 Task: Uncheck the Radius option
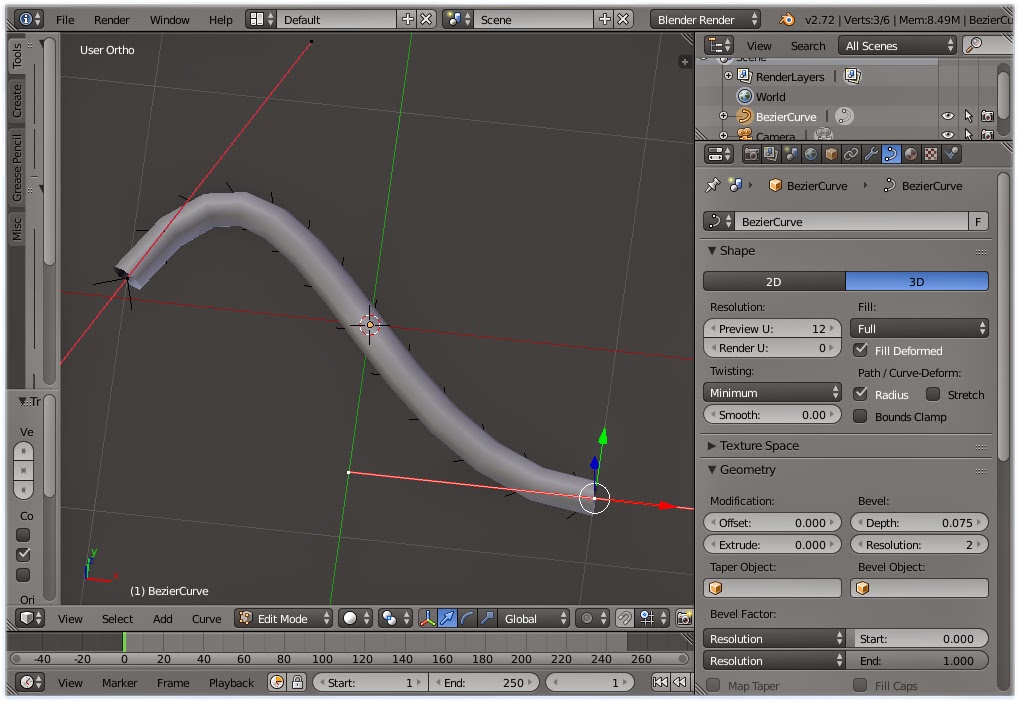862,394
